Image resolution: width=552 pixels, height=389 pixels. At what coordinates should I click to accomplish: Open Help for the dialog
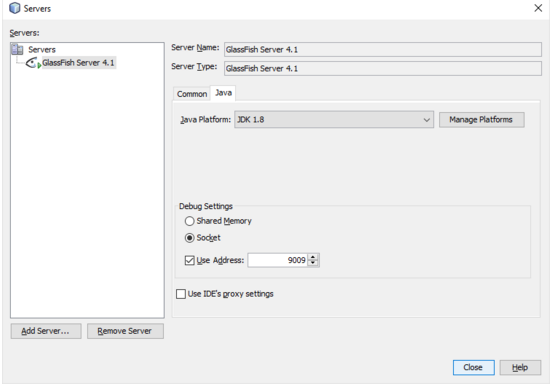tap(520, 368)
